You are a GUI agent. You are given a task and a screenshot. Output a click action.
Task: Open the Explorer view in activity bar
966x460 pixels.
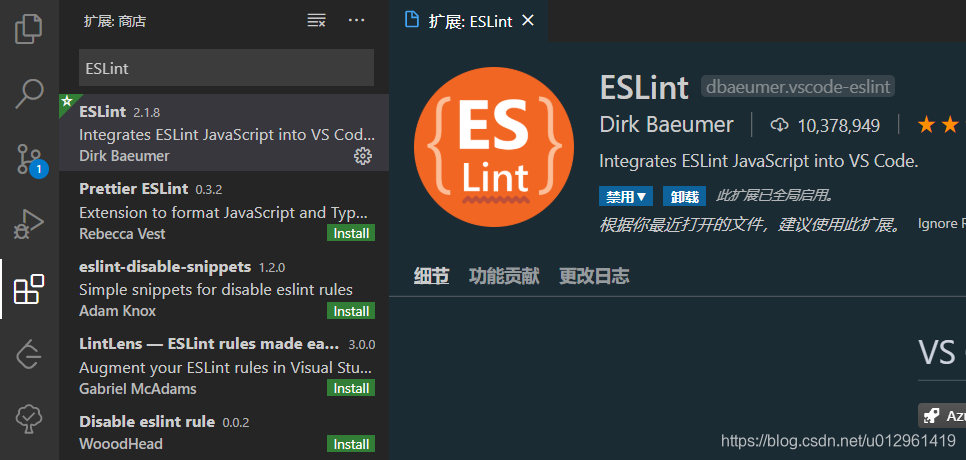[29, 28]
